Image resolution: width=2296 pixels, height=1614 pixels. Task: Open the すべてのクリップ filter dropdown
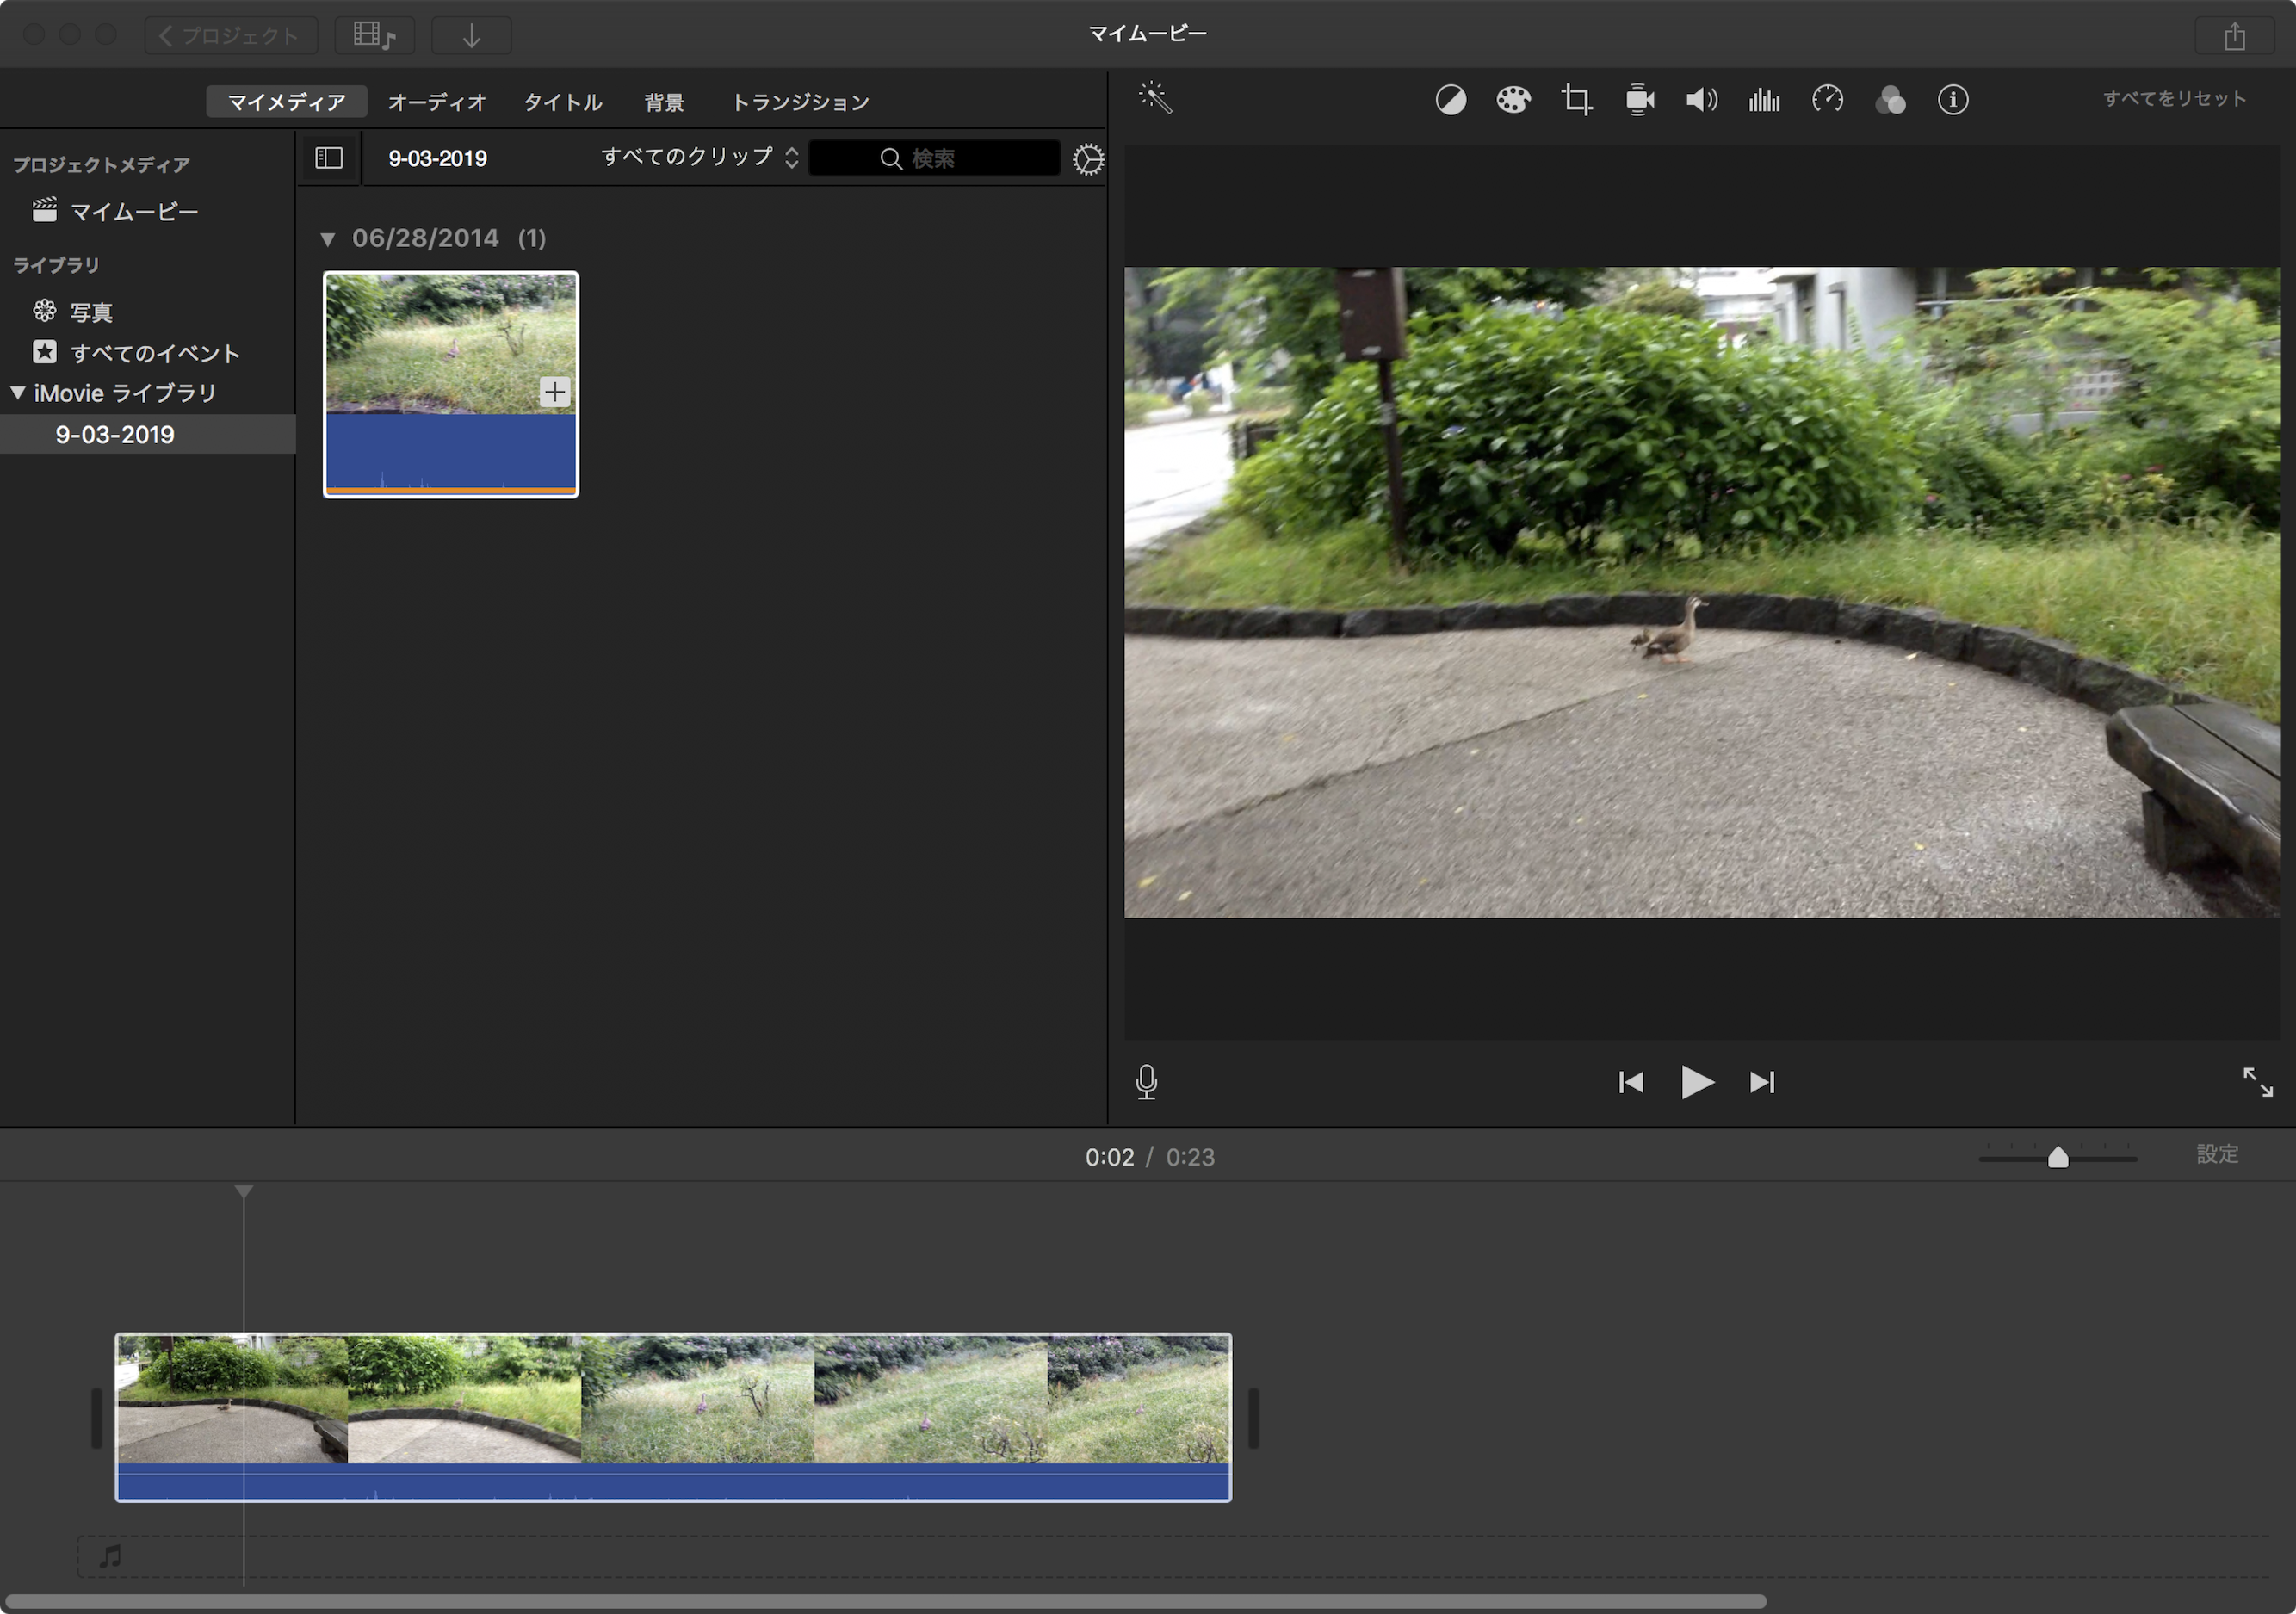(x=698, y=157)
